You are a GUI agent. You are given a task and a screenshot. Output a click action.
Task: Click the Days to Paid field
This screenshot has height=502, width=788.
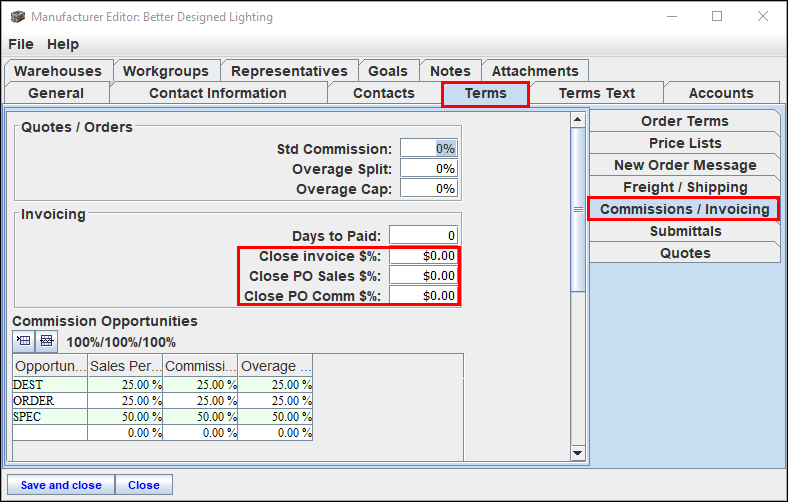[424, 236]
